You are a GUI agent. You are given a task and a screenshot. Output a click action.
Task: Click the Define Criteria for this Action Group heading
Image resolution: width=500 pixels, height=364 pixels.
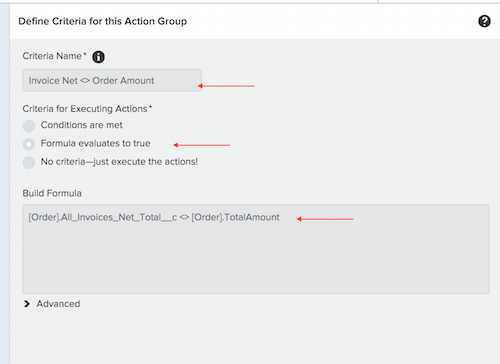[x=103, y=21]
